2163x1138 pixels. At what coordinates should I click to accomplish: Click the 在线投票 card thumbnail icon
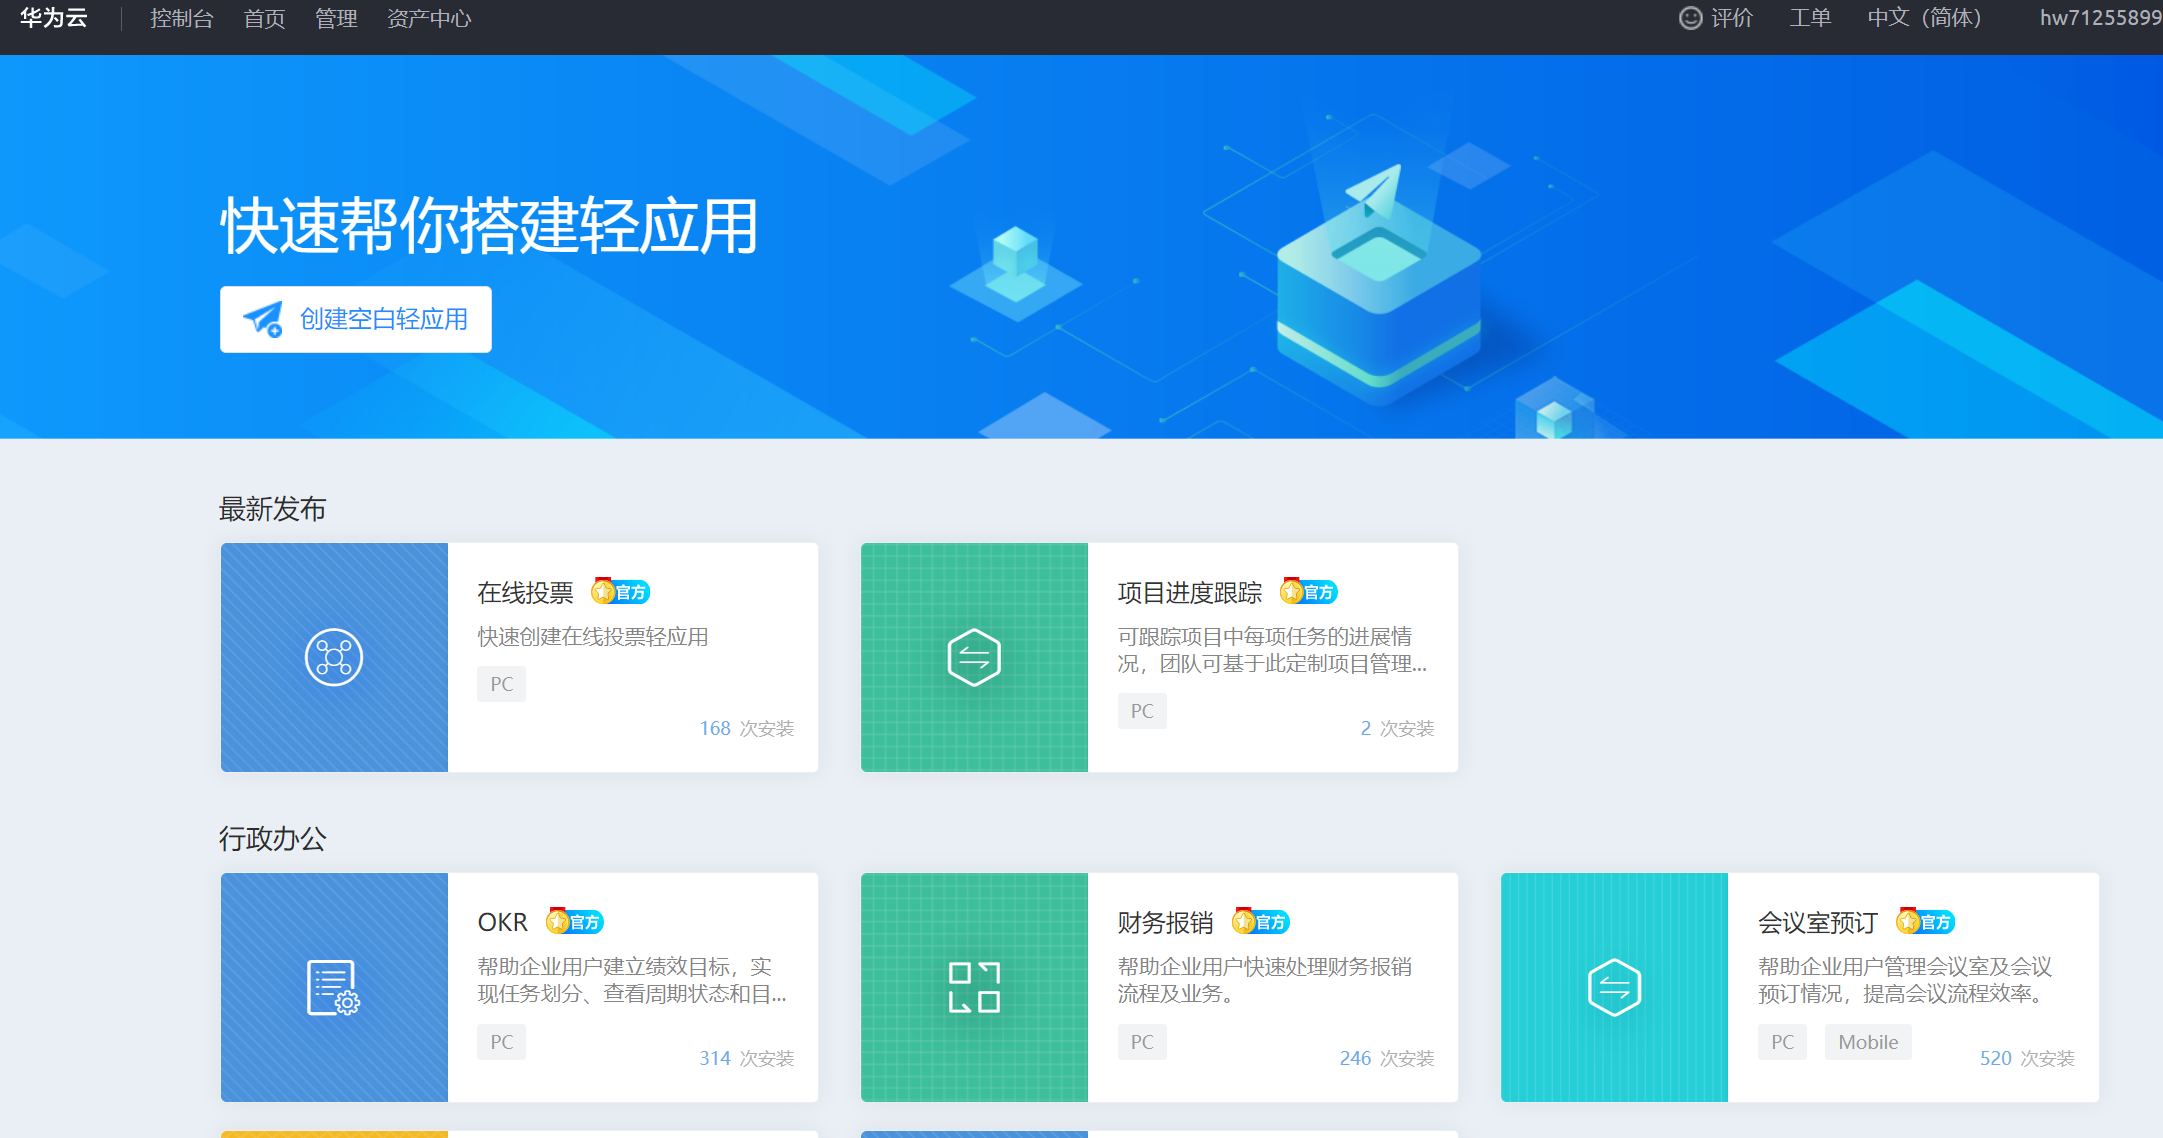(x=334, y=657)
